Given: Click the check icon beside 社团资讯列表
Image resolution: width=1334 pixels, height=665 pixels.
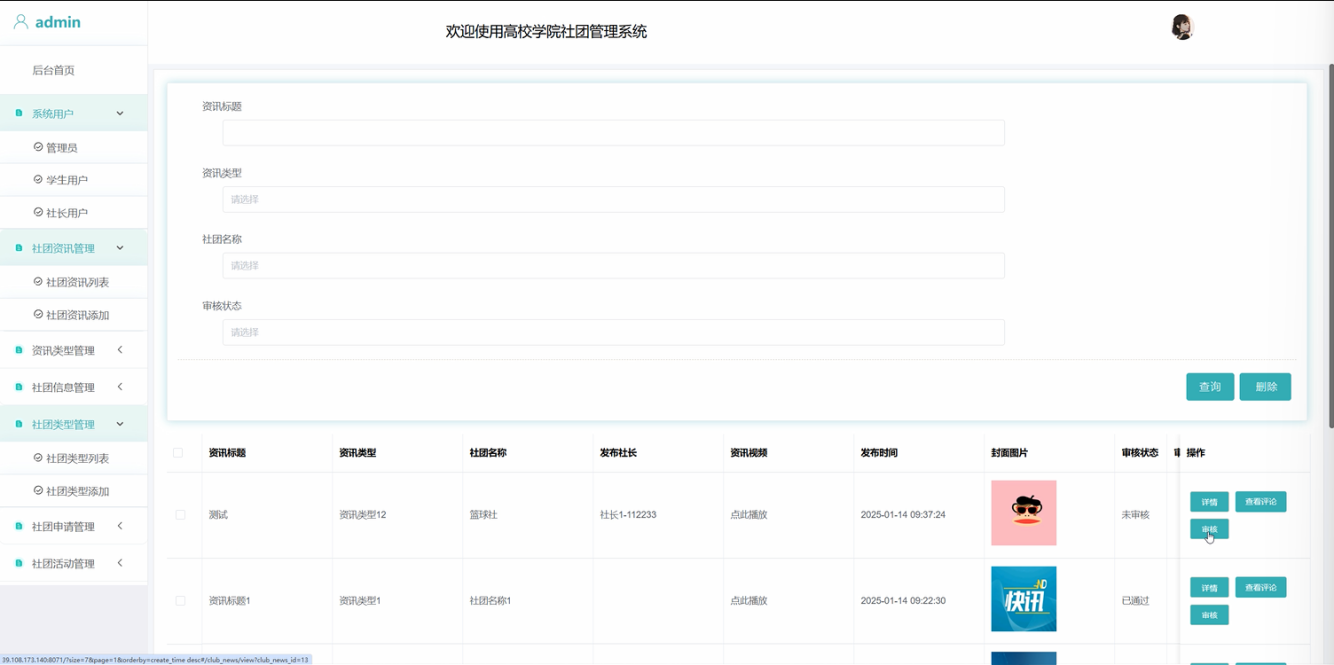Looking at the screenshot, I should [38, 282].
